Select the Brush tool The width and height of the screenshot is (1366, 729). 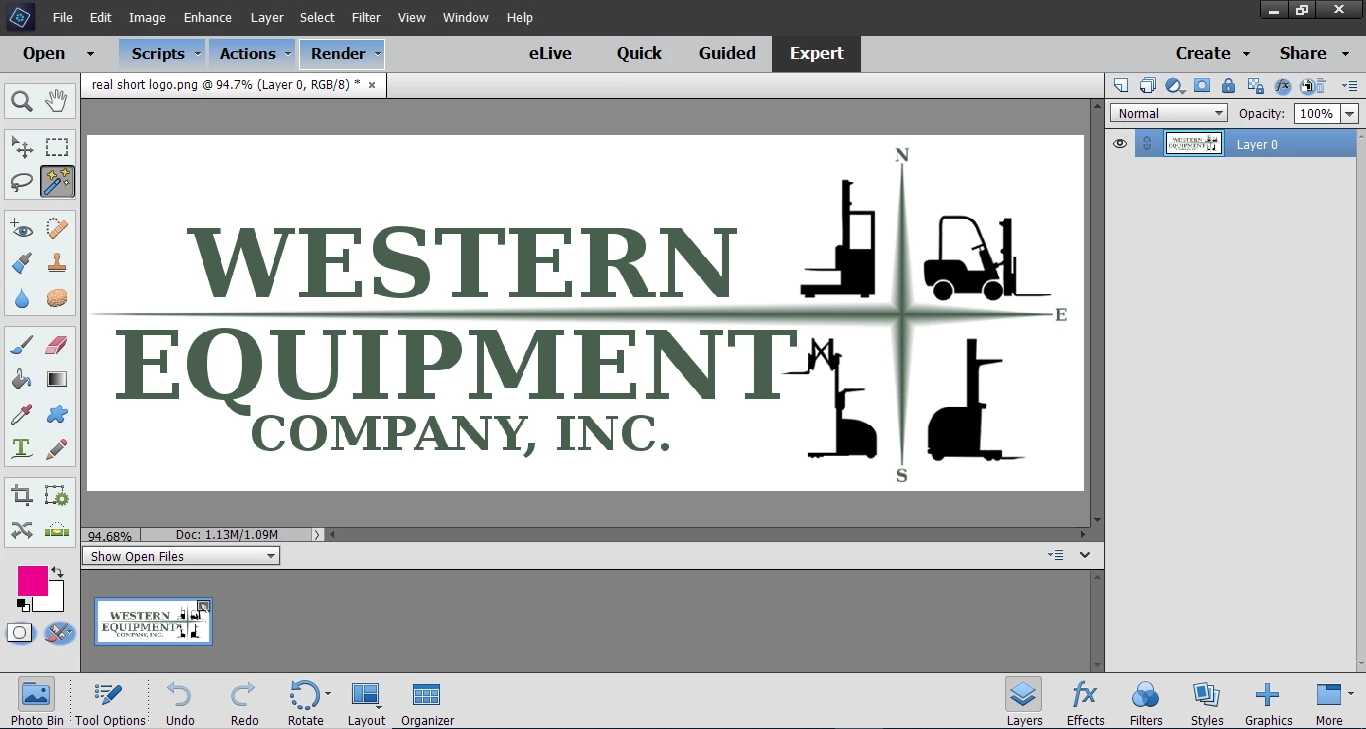point(22,346)
